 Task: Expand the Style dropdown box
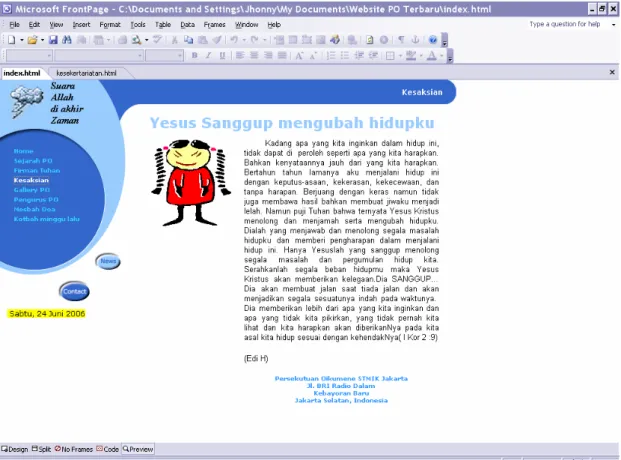tap(29, 55)
